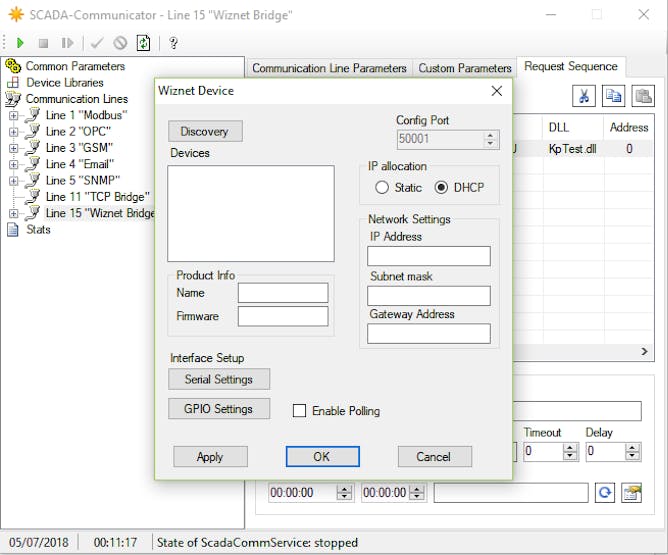Open GPIO Settings
The image size is (668, 555).
(219, 409)
